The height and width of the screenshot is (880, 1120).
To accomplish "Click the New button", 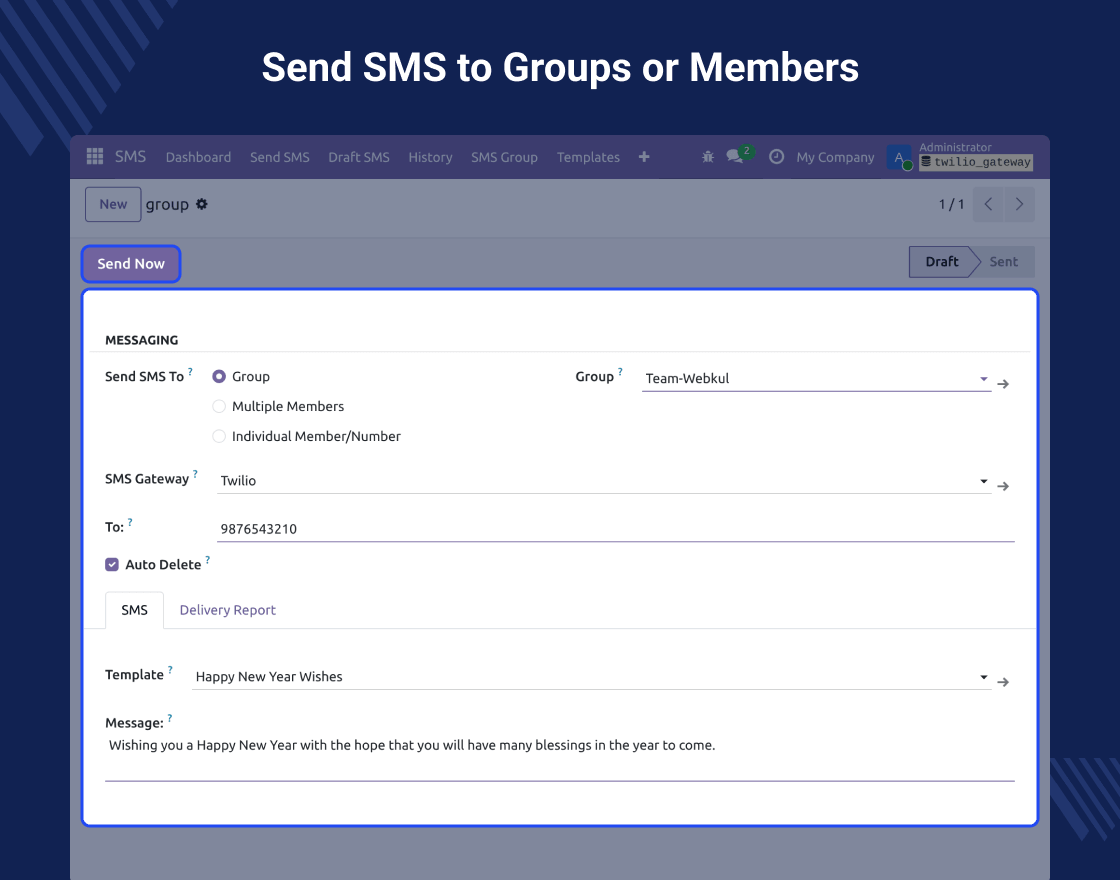I will pos(113,204).
